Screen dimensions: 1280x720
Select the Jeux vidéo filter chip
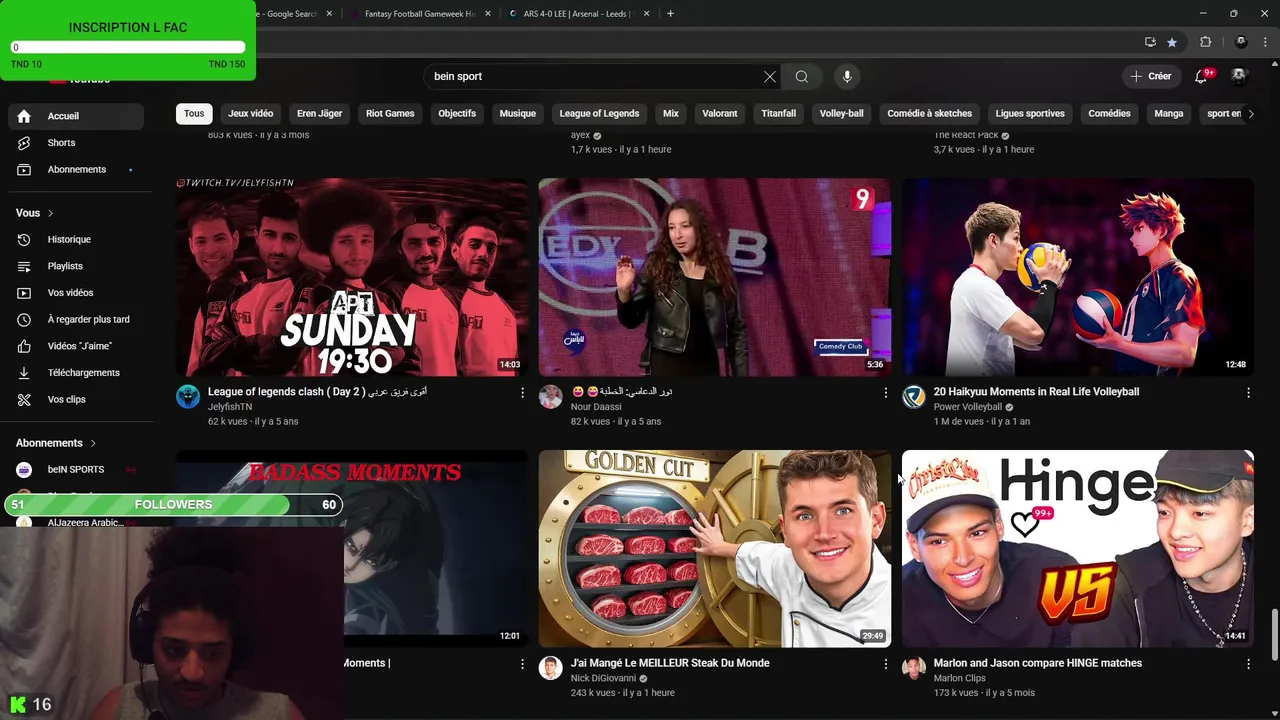250,114
